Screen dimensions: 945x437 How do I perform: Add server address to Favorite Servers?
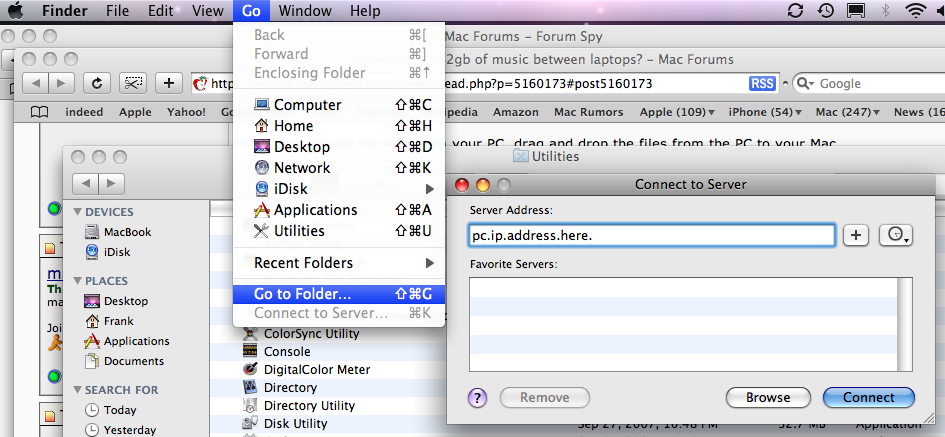[855, 235]
